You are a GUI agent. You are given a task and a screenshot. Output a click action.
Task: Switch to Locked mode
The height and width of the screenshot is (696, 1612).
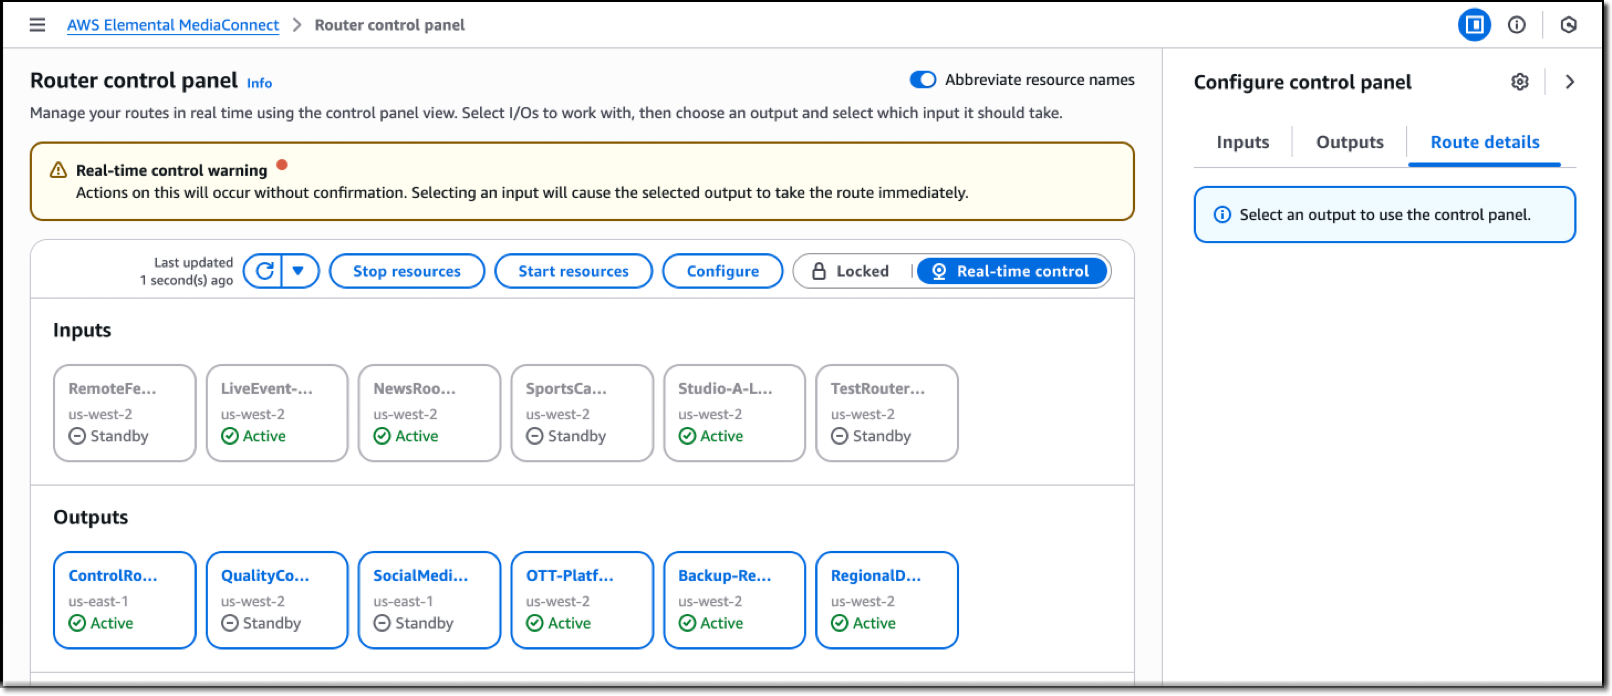851,271
